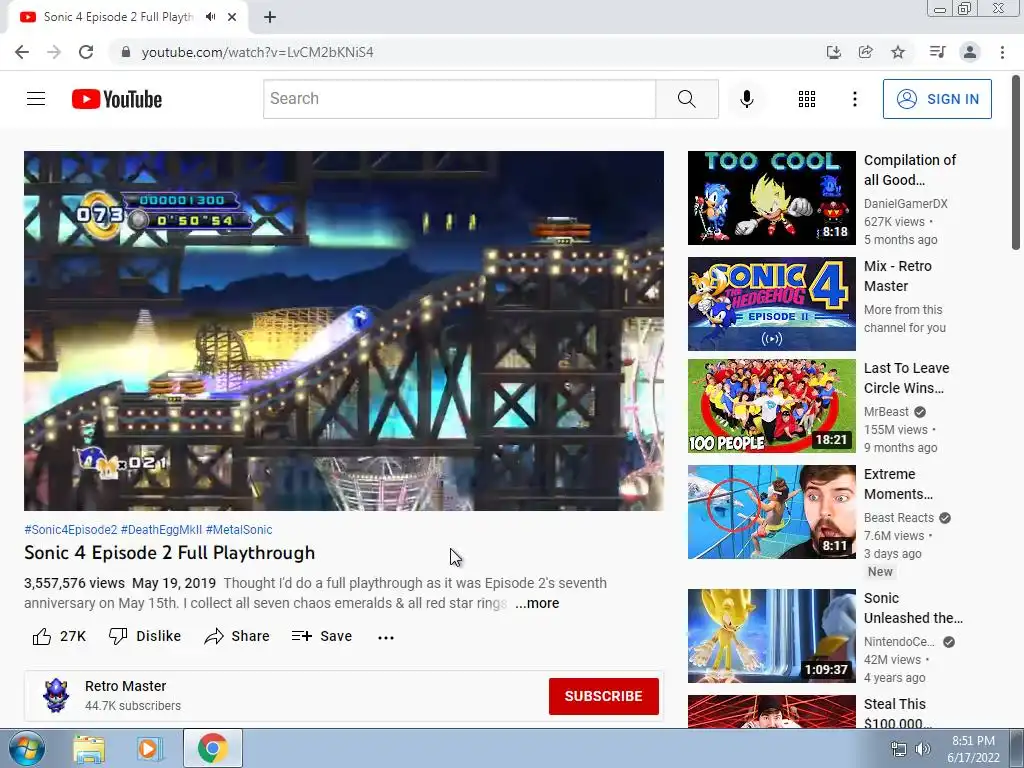Open the #MetalSonic hashtag link
The height and width of the screenshot is (768, 1024).
(239, 530)
